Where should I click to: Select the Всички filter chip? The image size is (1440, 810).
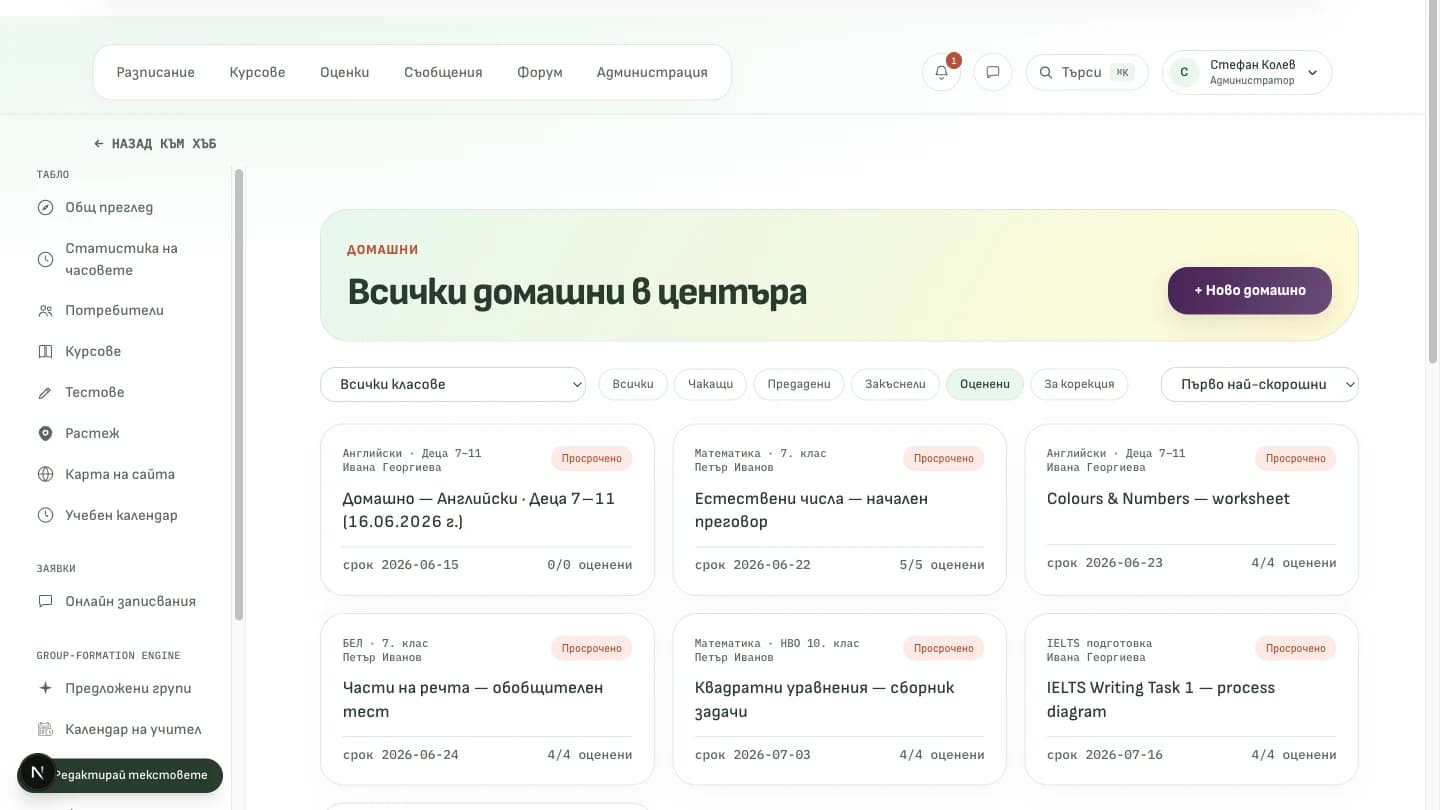(x=633, y=384)
